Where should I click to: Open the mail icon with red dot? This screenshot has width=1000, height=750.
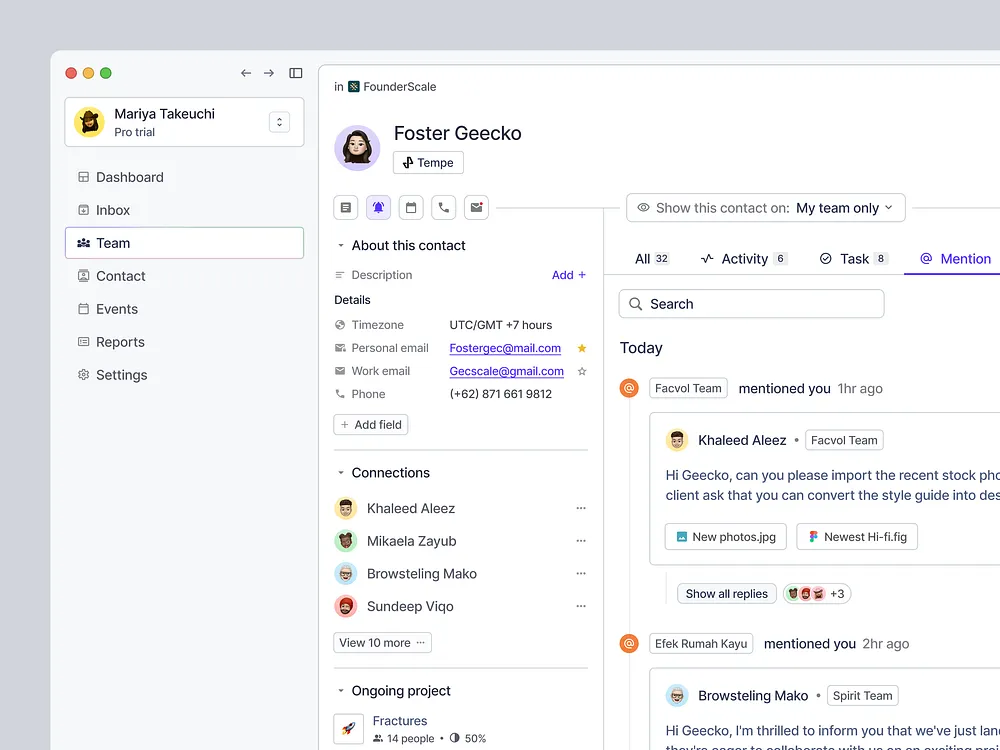[x=476, y=208]
